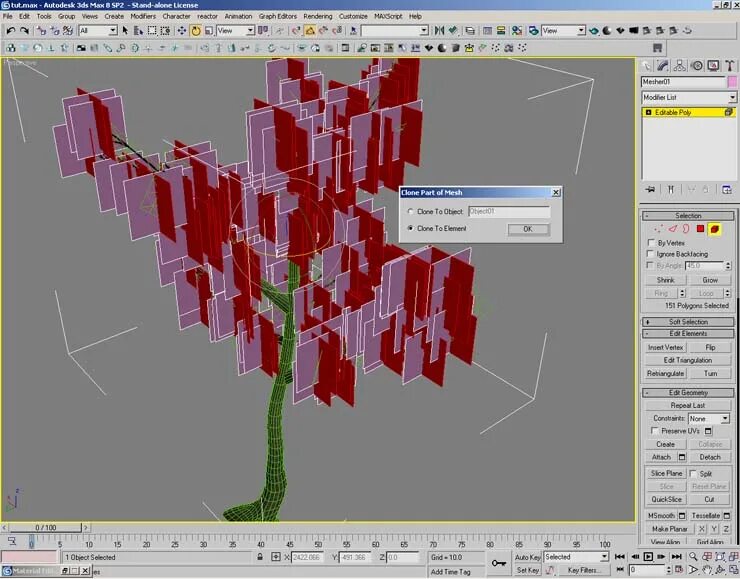Choose Edge sub-object selection level
Screen dimensions: 740x579
point(673,229)
